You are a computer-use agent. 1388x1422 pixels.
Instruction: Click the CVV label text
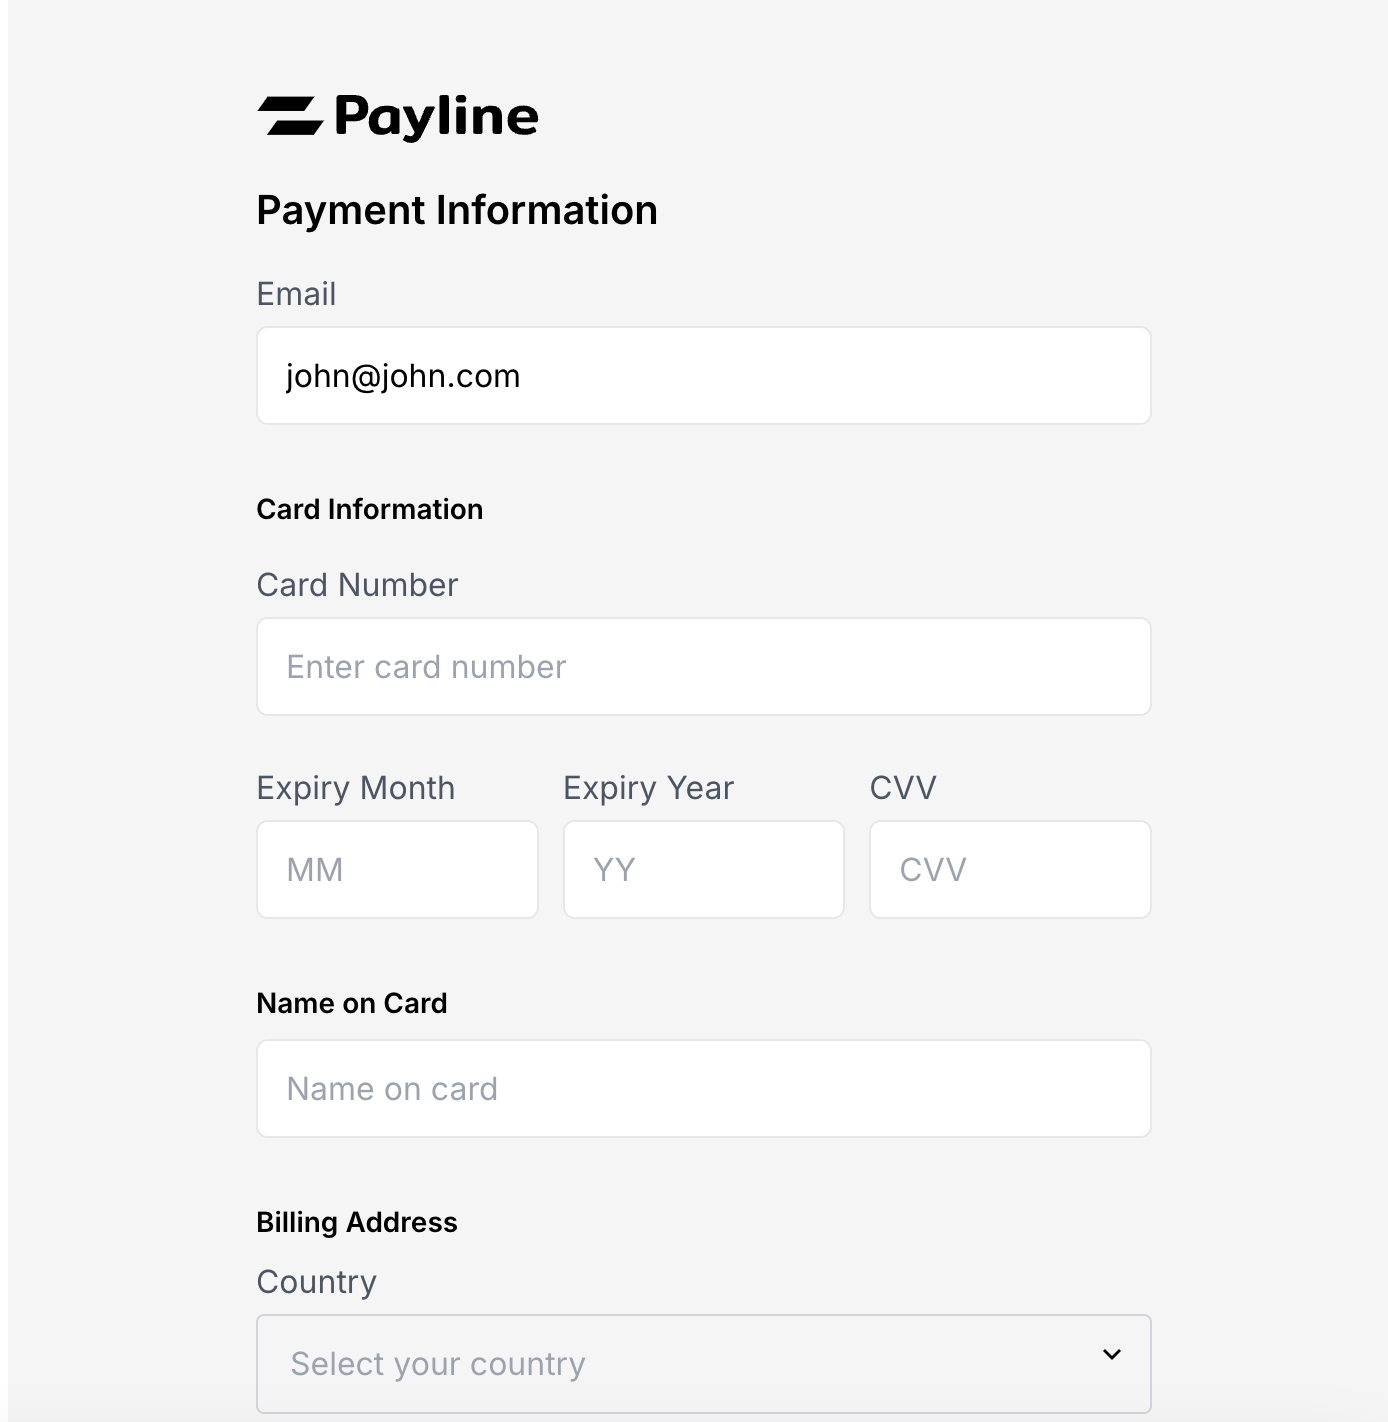(x=903, y=788)
